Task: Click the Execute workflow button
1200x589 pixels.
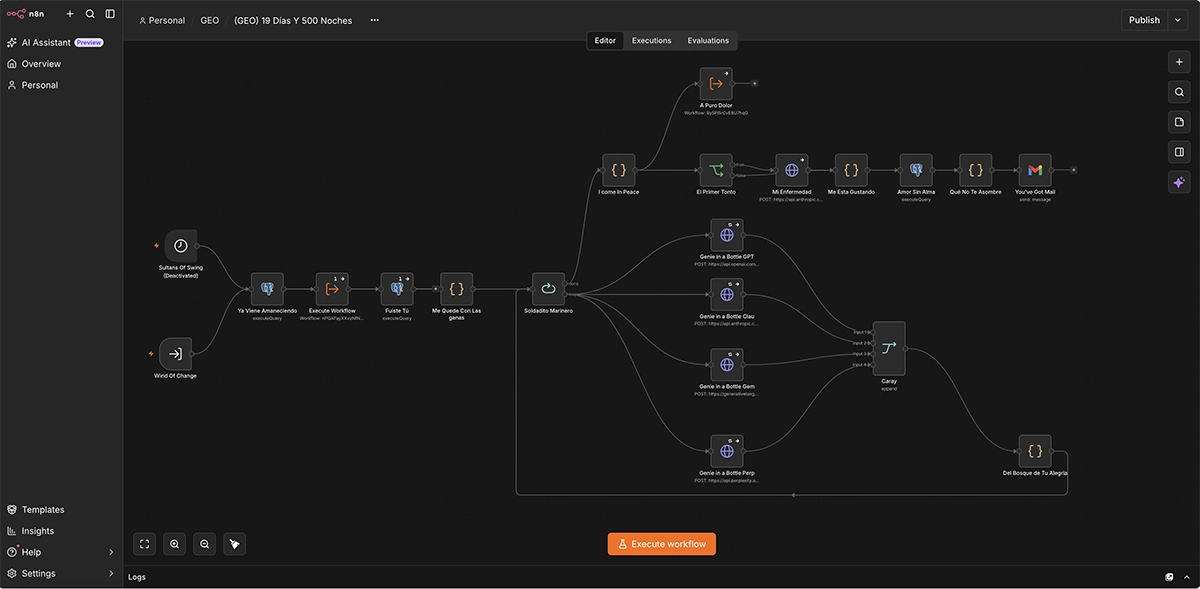Action: click(662, 544)
